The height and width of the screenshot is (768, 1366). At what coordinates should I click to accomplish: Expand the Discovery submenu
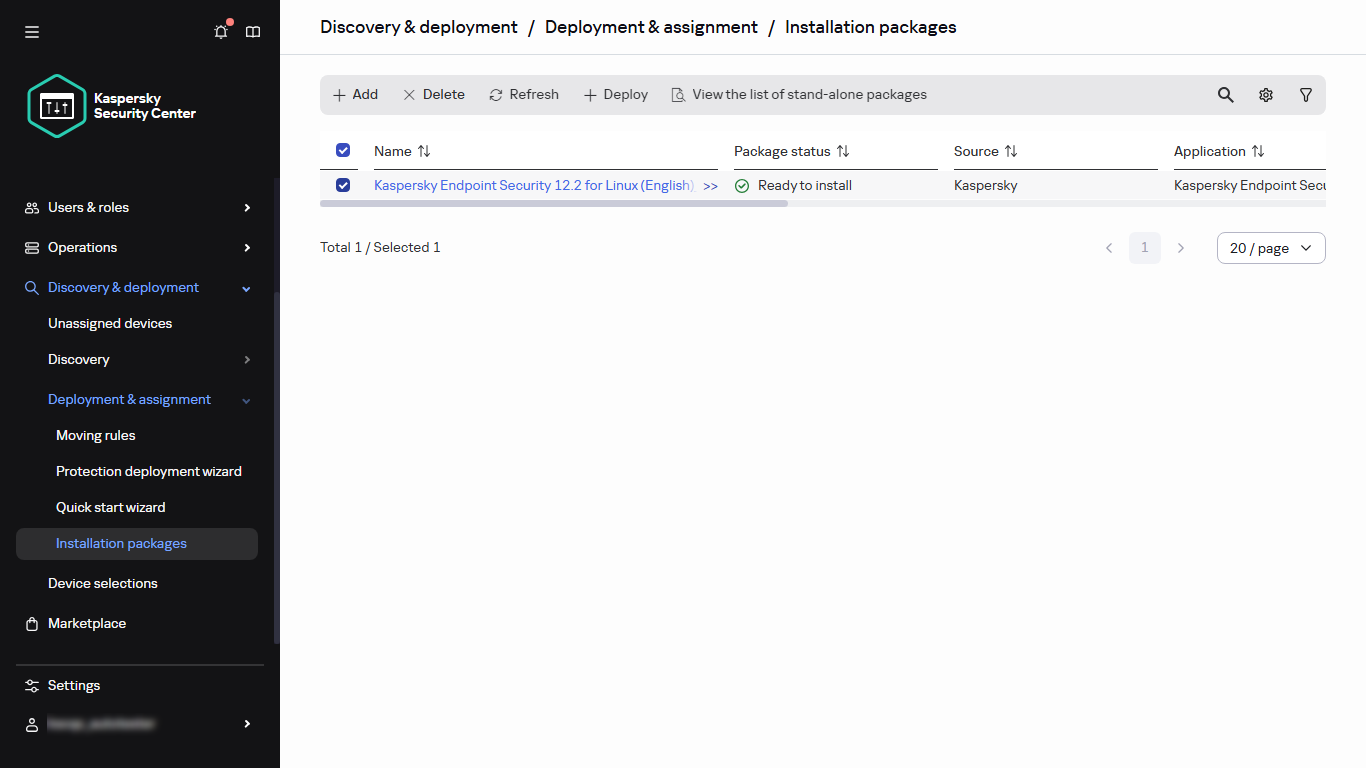coord(246,359)
